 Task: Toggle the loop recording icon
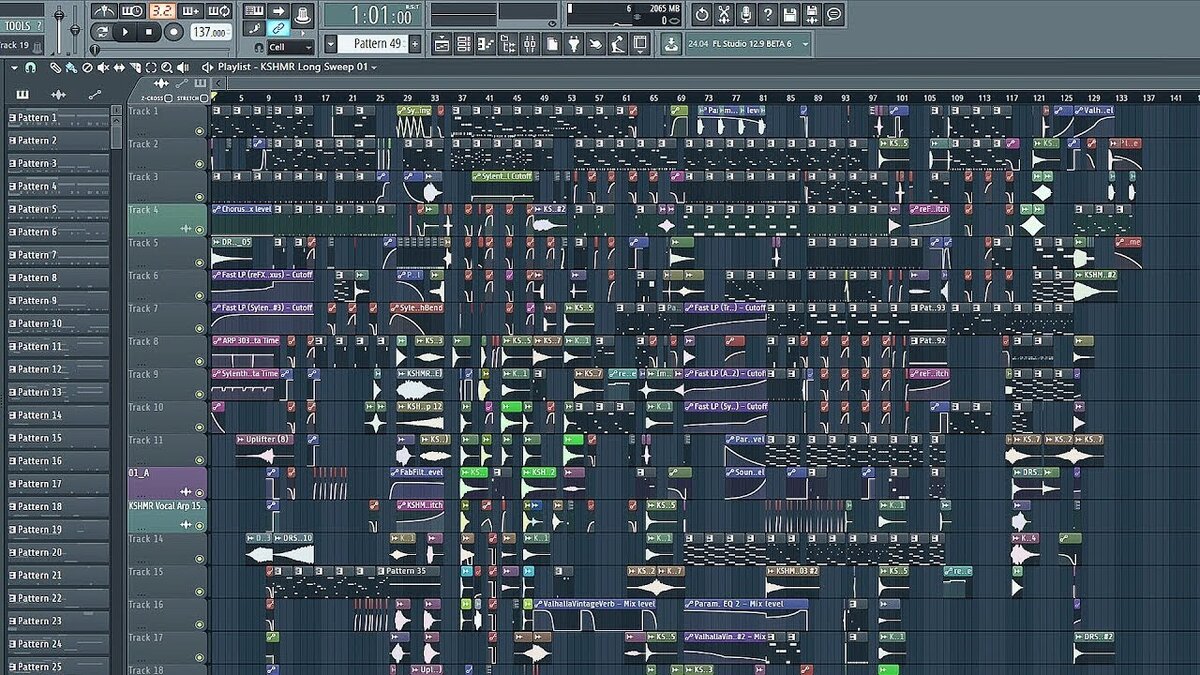(x=219, y=11)
